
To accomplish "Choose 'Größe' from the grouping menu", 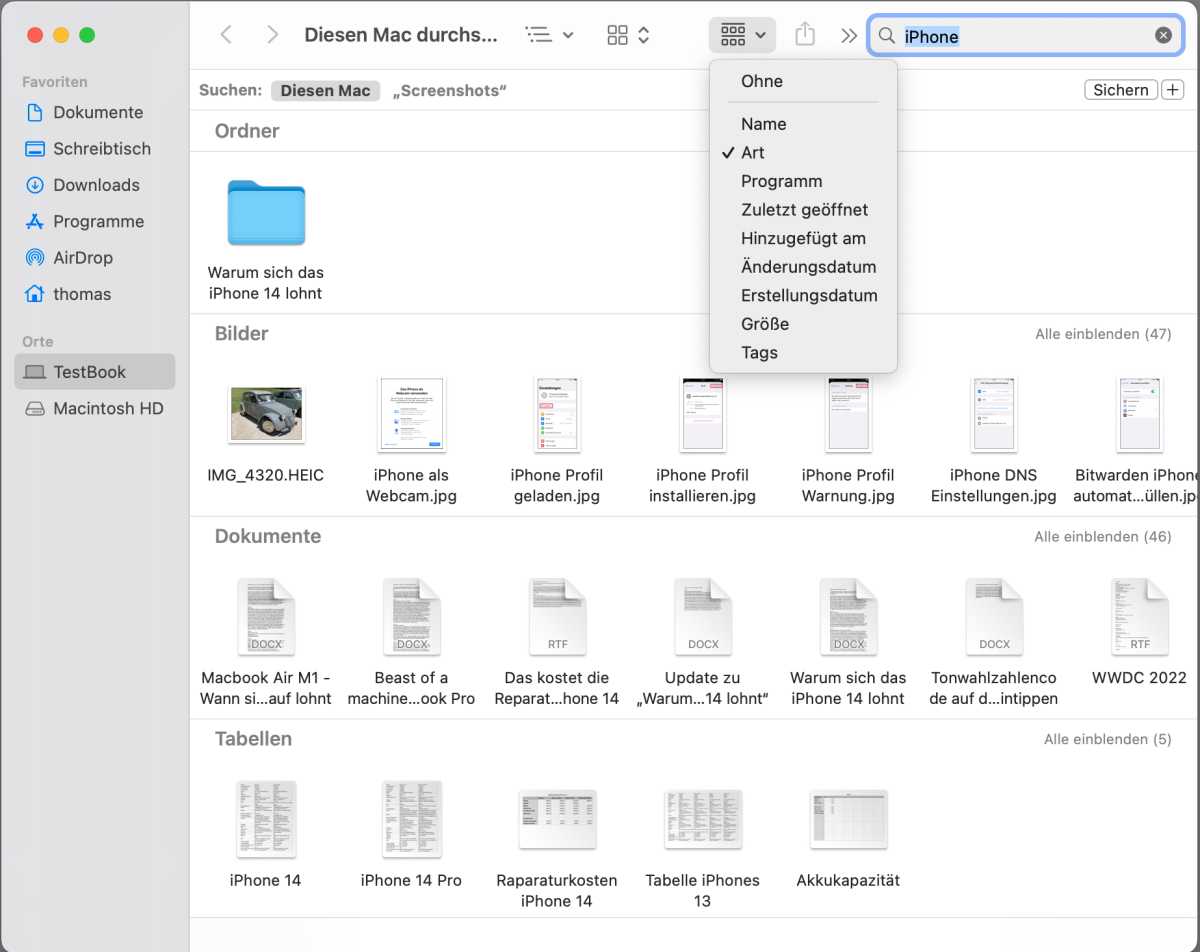I will (x=765, y=324).
